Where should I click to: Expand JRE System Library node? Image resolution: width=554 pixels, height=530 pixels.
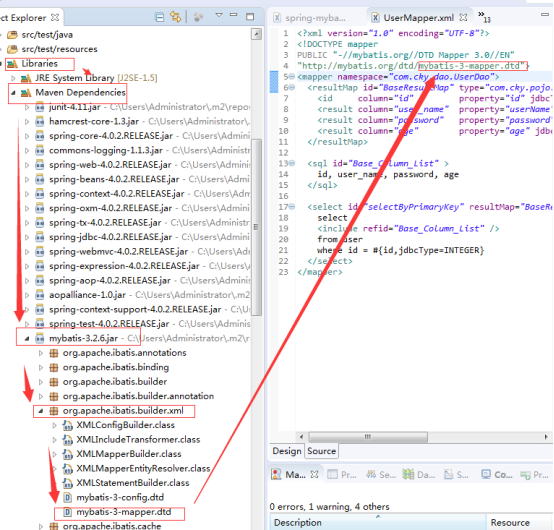tap(13, 78)
